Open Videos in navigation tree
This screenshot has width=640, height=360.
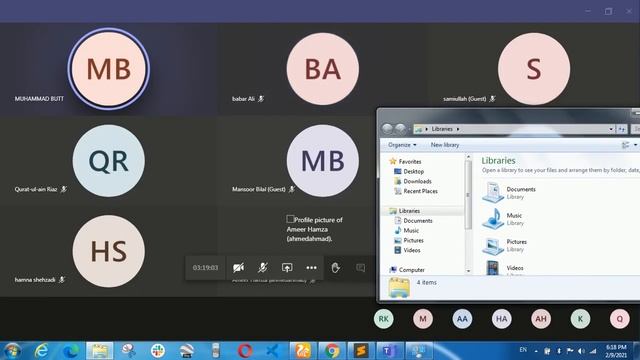tap(407, 250)
